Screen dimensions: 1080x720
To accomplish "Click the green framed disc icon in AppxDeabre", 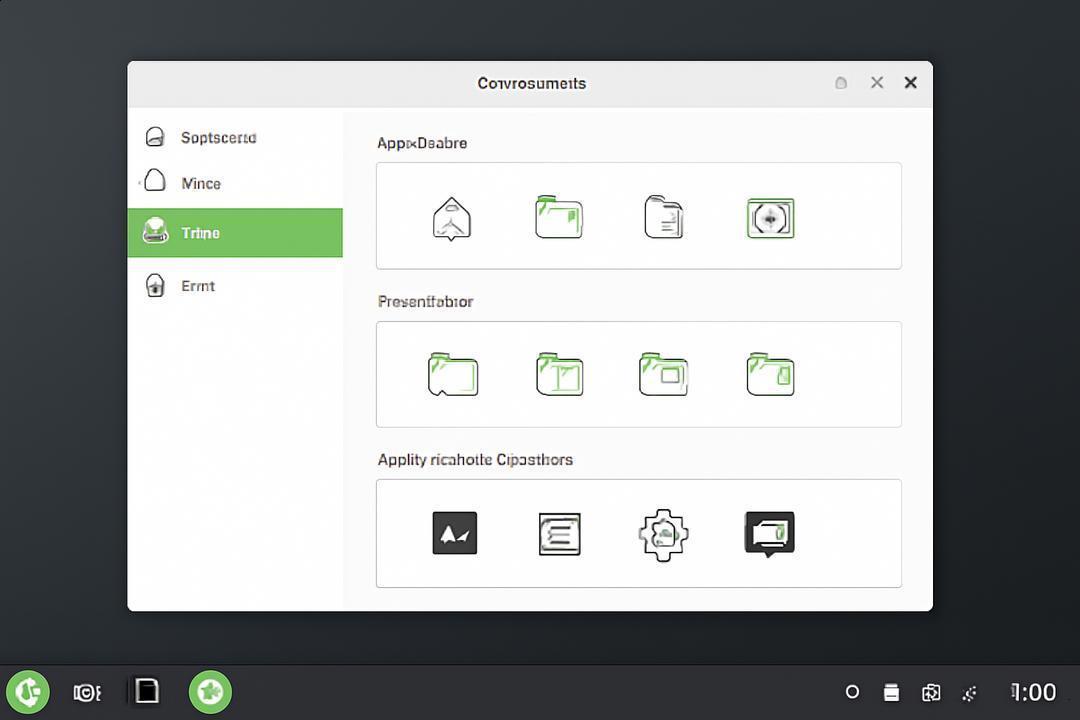I will click(770, 218).
